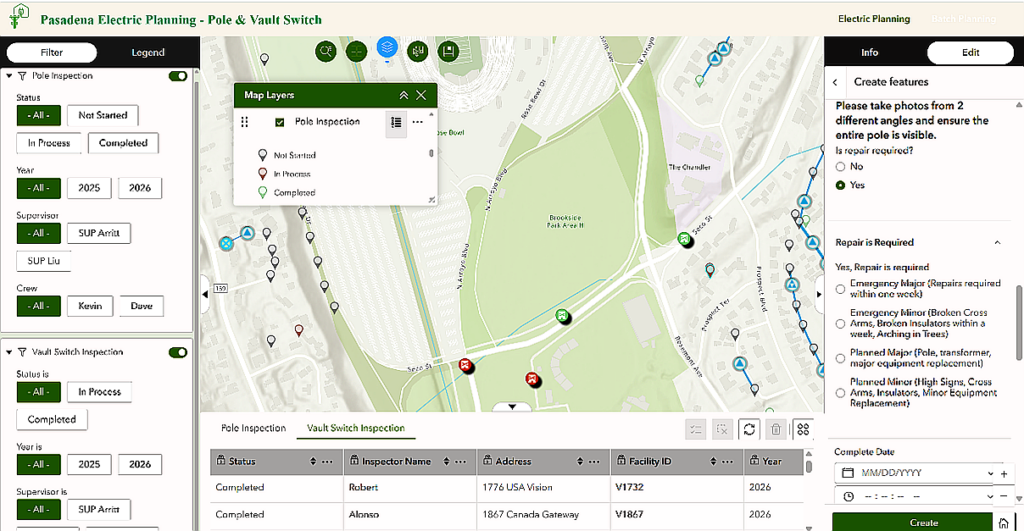Click the delete selected records trash icon
This screenshot has width=1024, height=531.
pos(776,429)
